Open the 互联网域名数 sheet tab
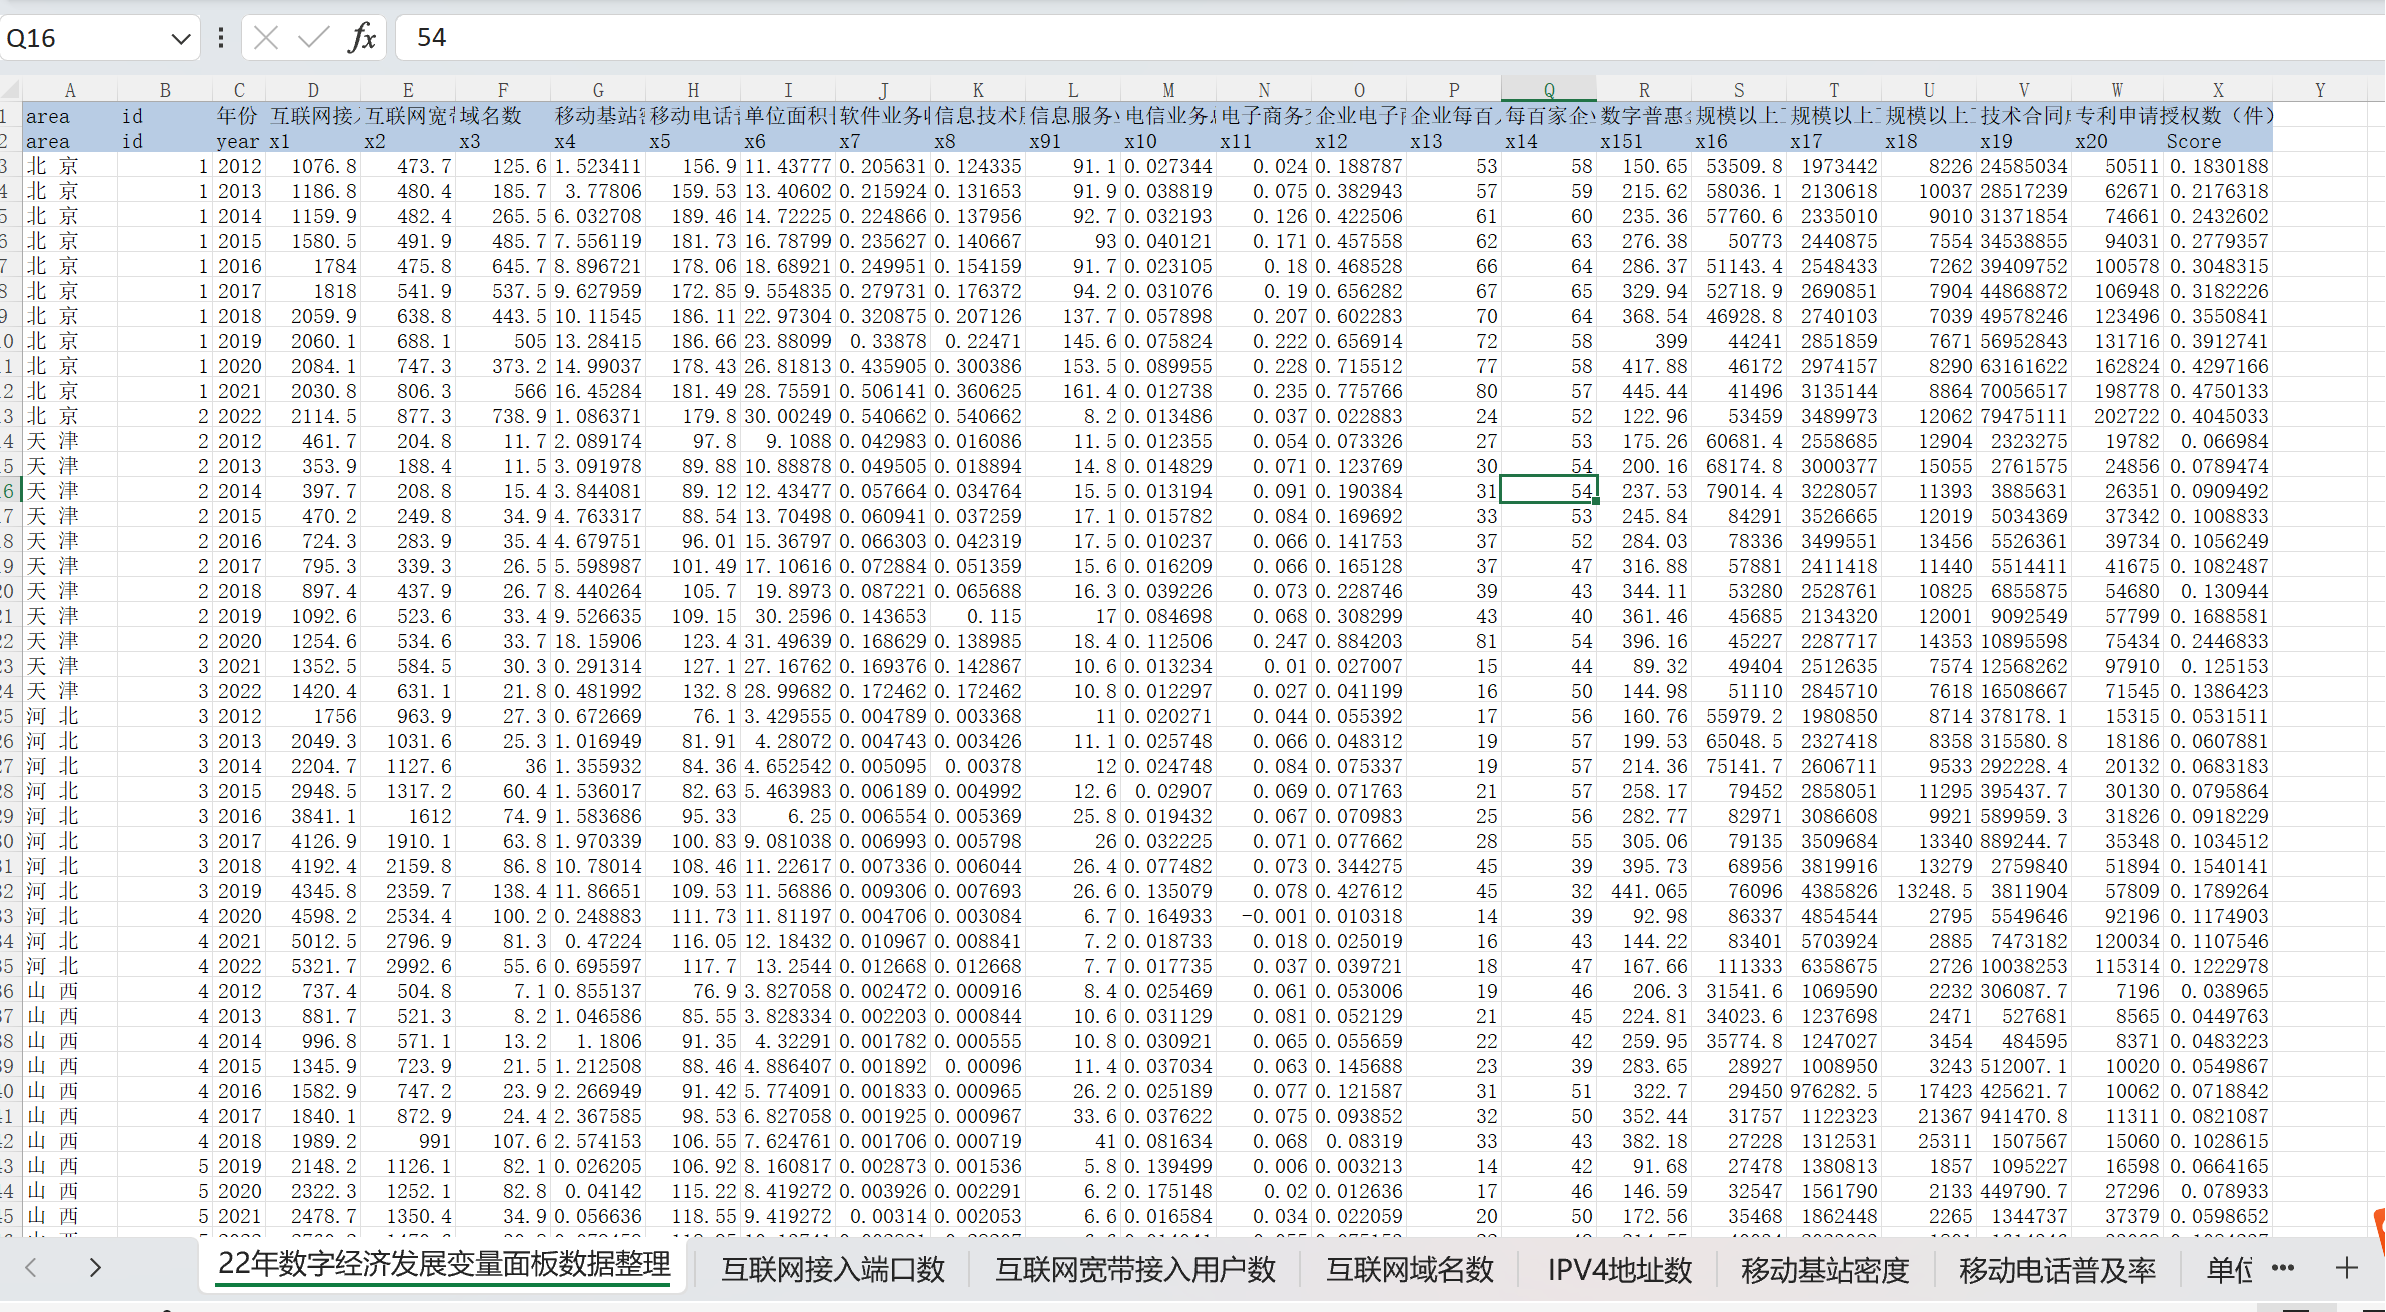The width and height of the screenshot is (2386, 1312). (x=1409, y=1269)
